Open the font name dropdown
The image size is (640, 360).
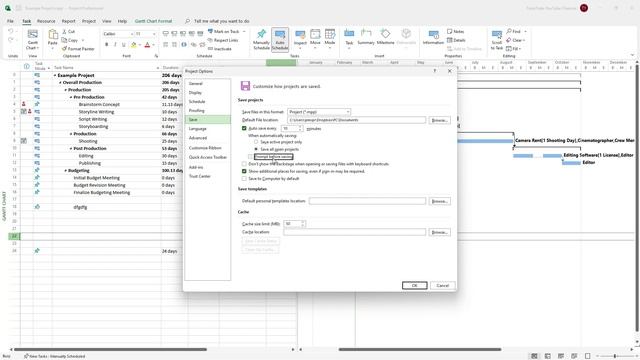132,34
